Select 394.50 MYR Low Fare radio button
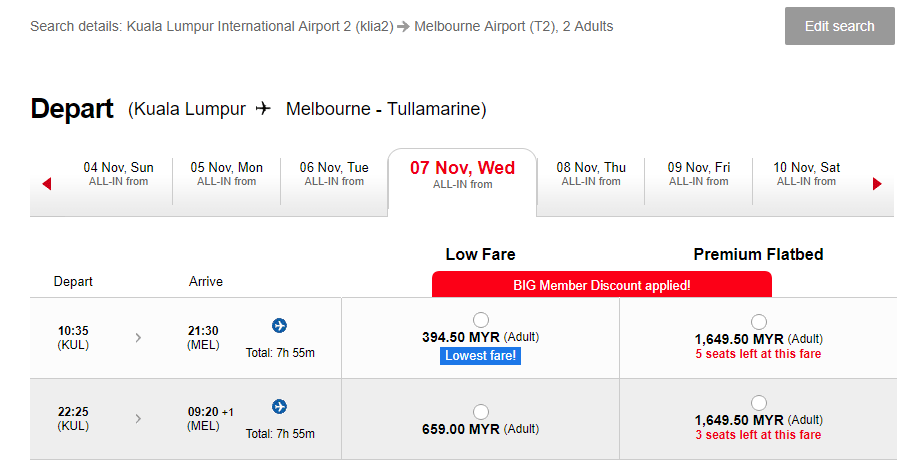922x473 pixels. [481, 320]
